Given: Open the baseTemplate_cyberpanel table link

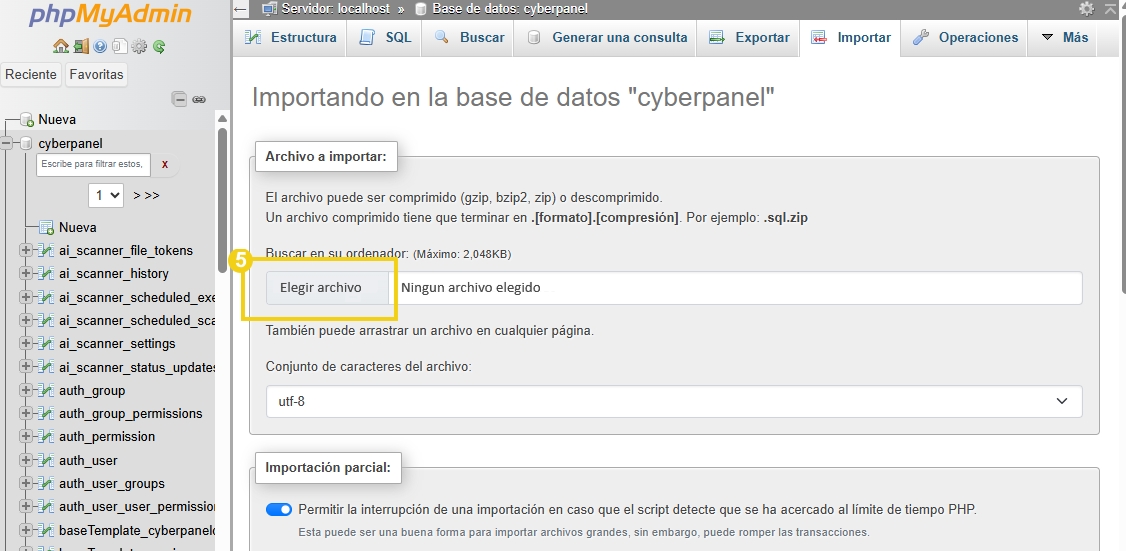Looking at the screenshot, I should 137,530.
